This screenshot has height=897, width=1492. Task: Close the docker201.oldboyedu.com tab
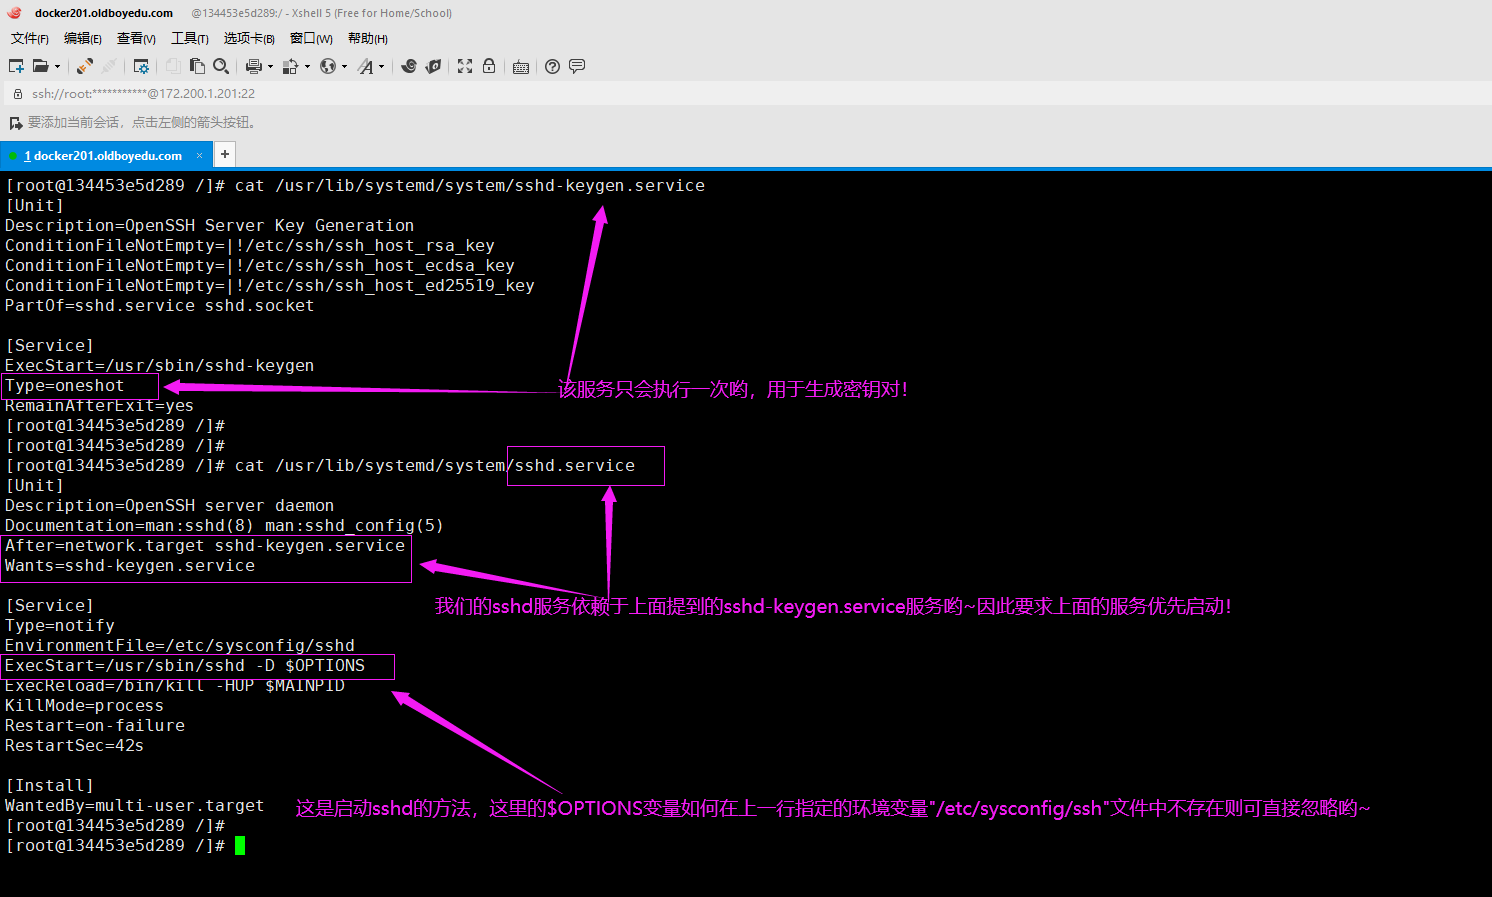pos(199,155)
